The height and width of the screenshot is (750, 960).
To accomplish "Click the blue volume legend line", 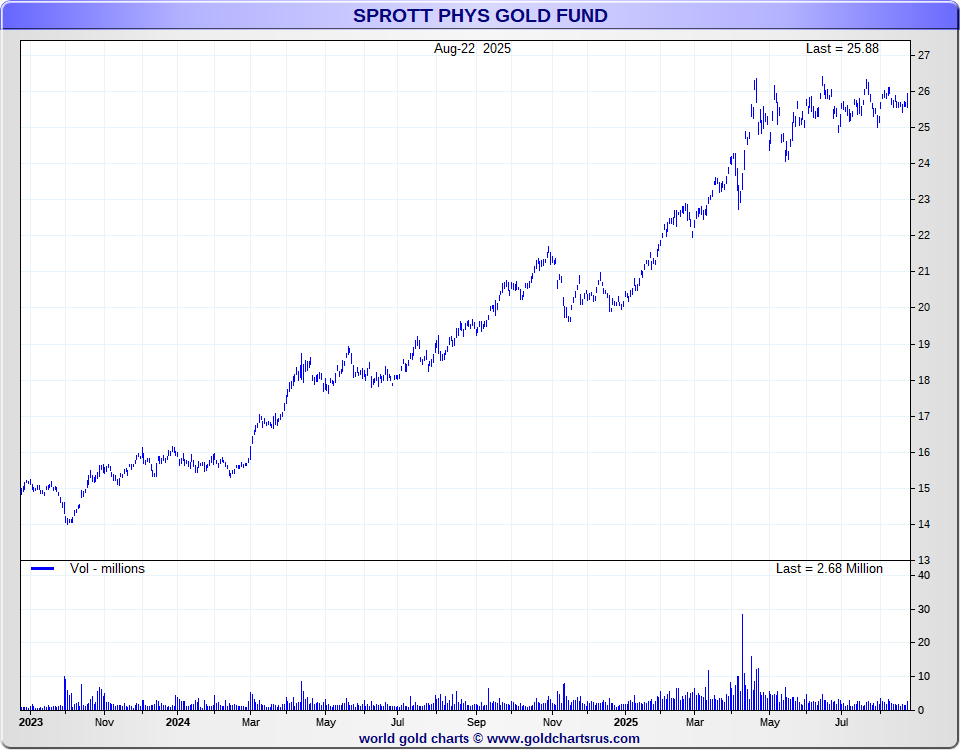I will (x=42, y=569).
